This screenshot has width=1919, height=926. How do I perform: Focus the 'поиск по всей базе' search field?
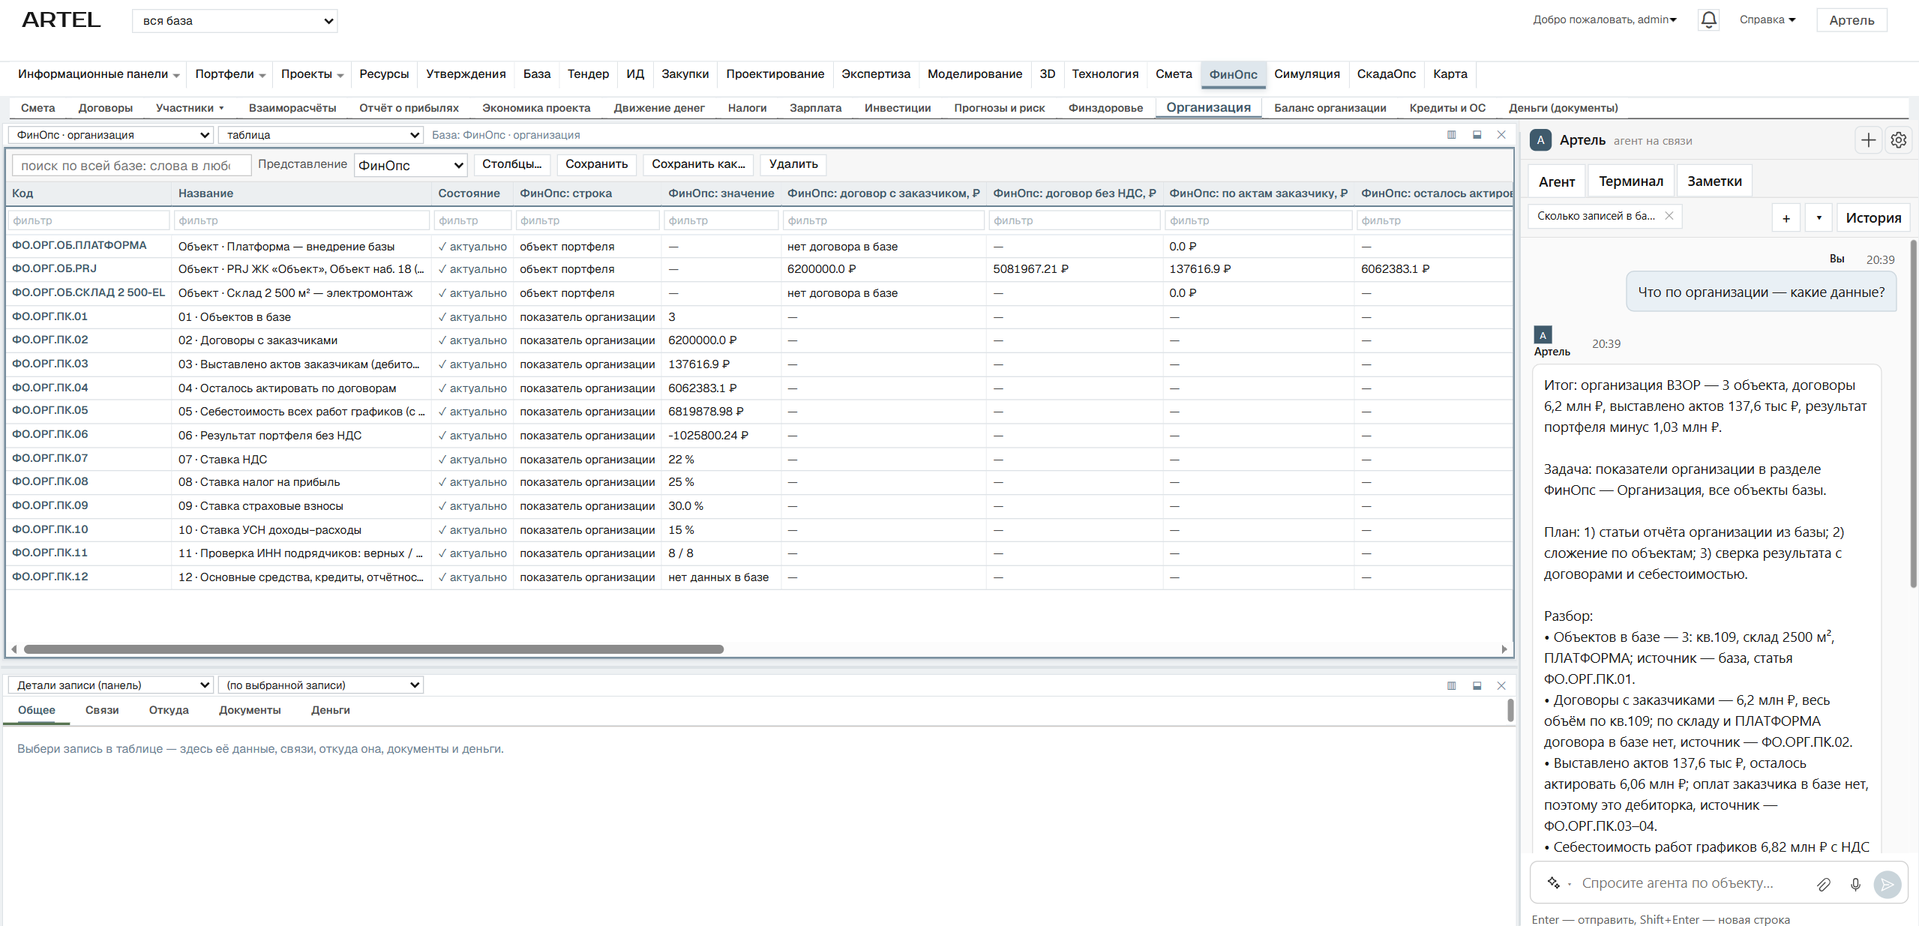pos(131,165)
